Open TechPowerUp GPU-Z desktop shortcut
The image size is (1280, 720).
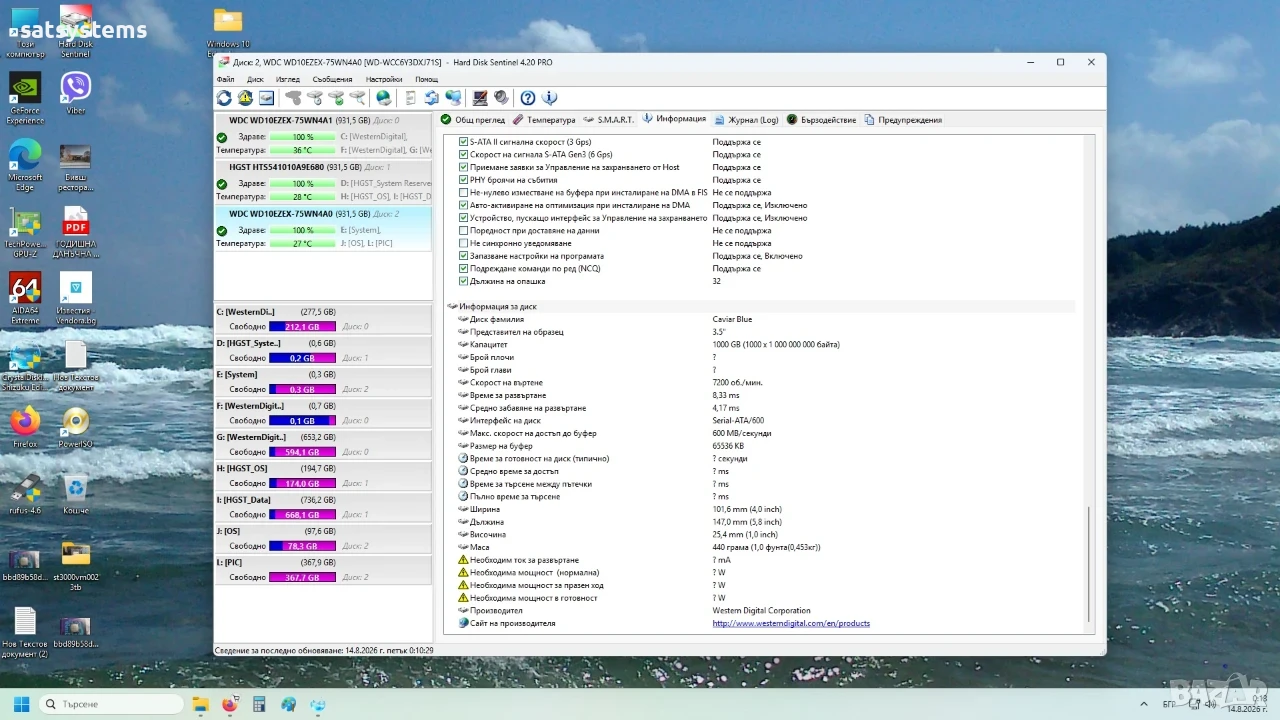point(25,233)
